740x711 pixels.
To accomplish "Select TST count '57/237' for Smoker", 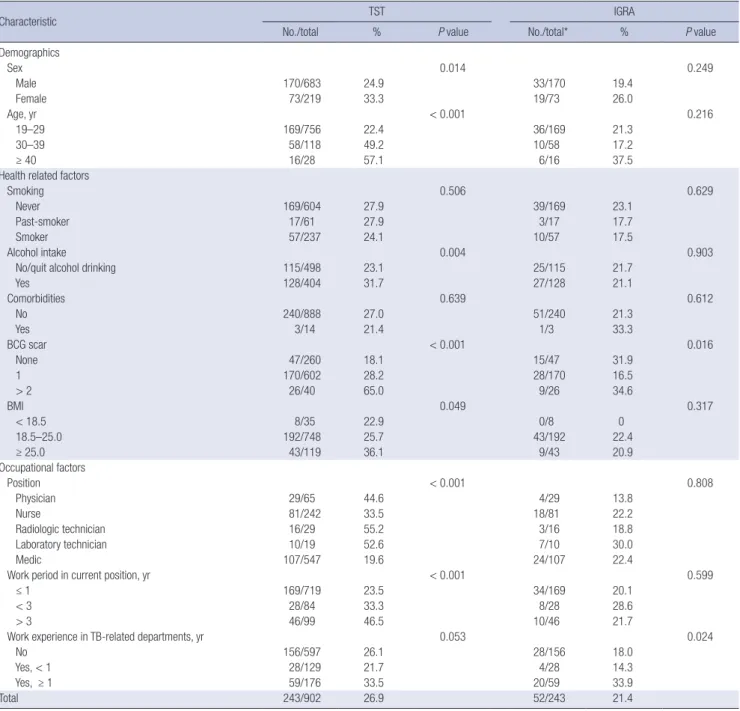I will pyautogui.click(x=305, y=237).
